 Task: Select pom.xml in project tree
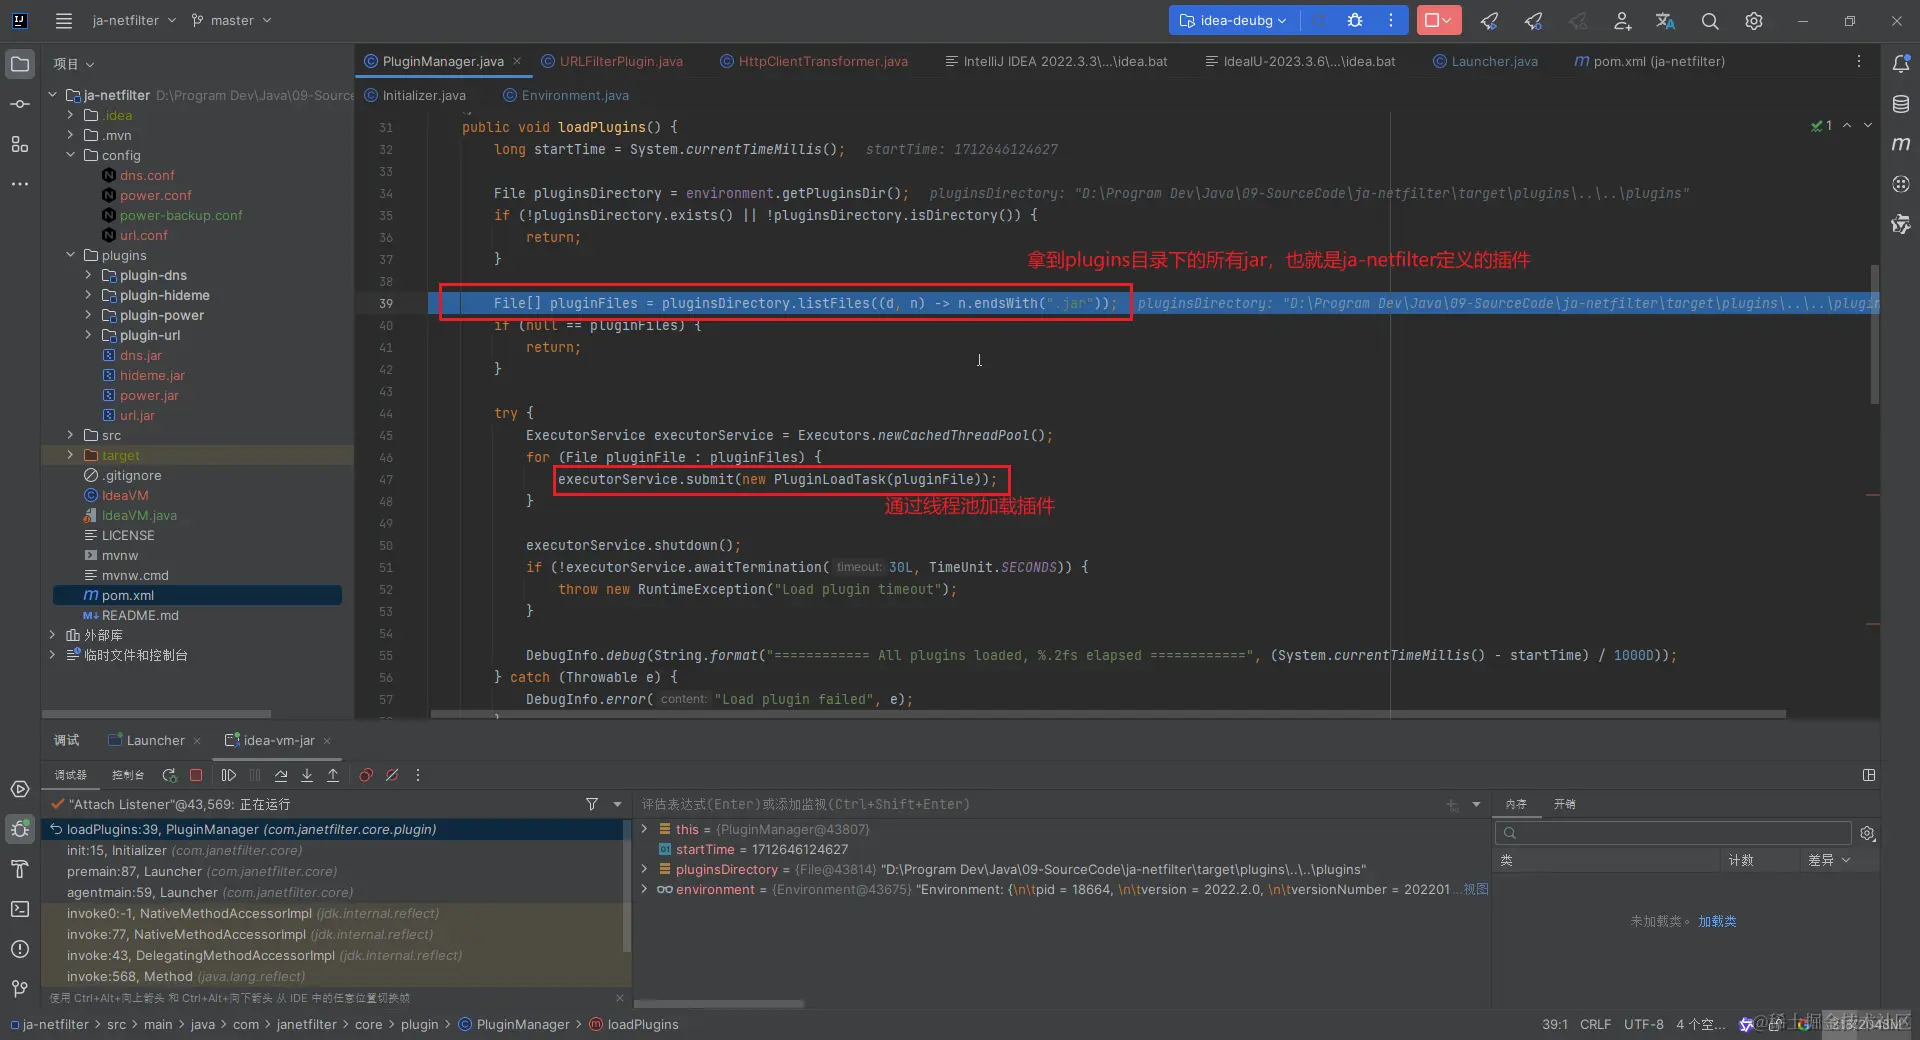197,595
